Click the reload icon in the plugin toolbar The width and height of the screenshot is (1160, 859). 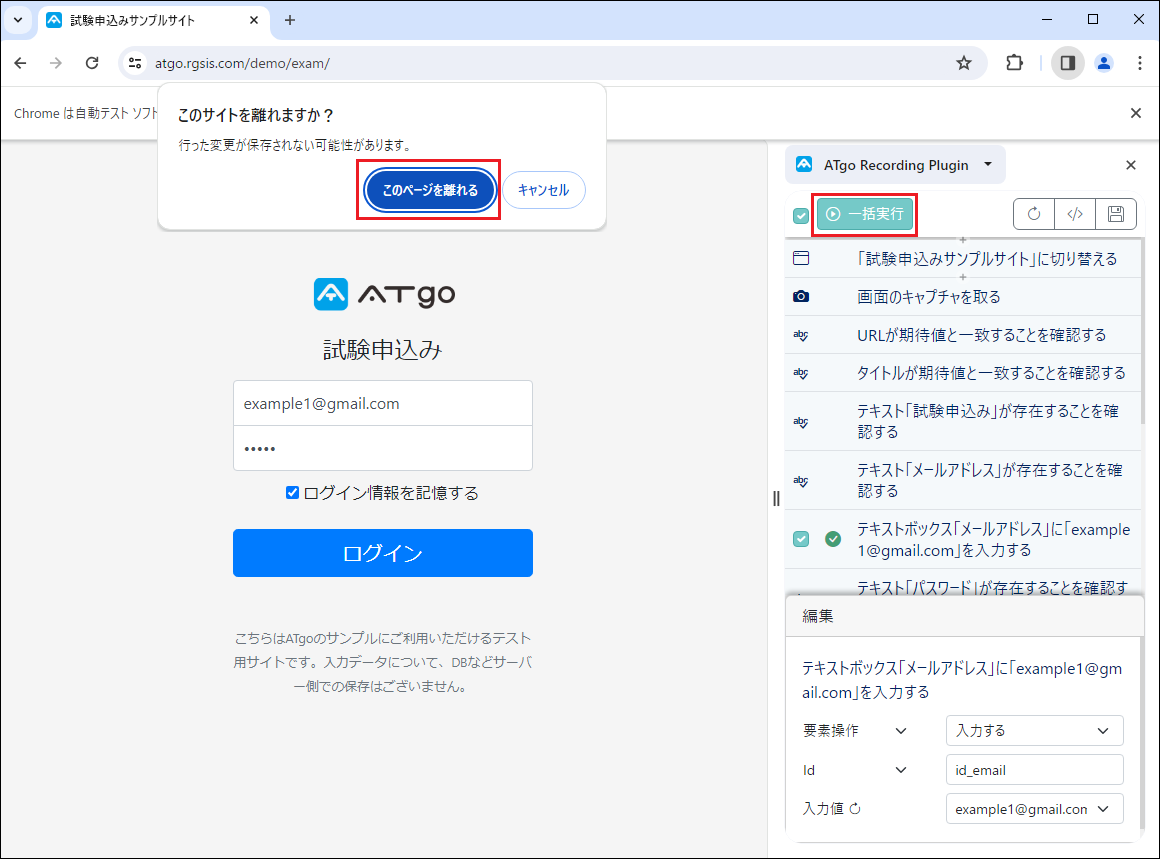(1033, 213)
